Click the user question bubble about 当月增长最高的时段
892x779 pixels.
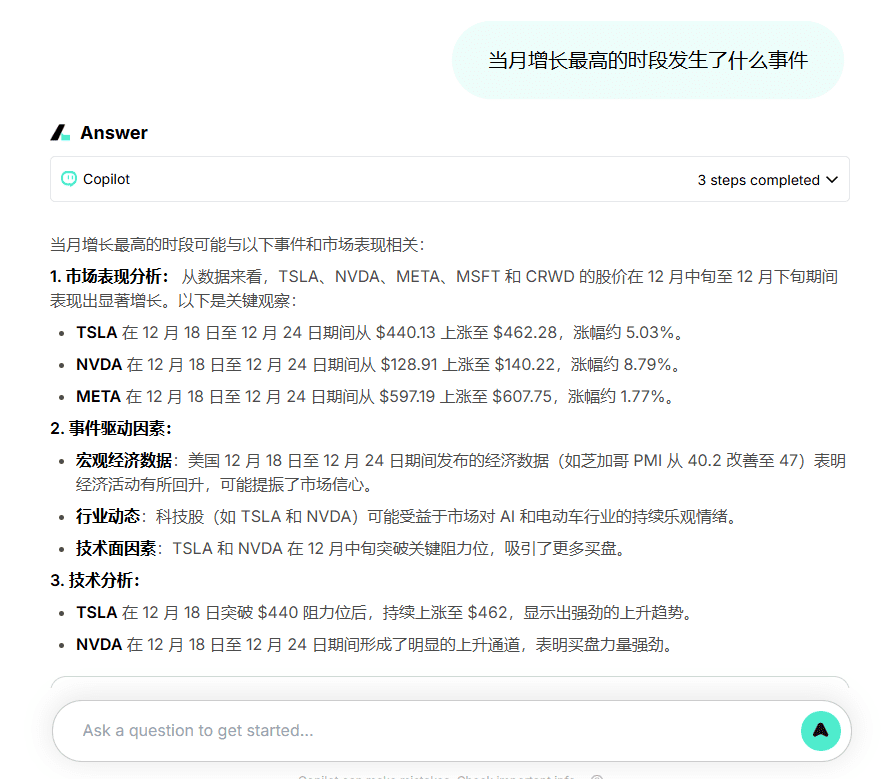[x=648, y=60]
